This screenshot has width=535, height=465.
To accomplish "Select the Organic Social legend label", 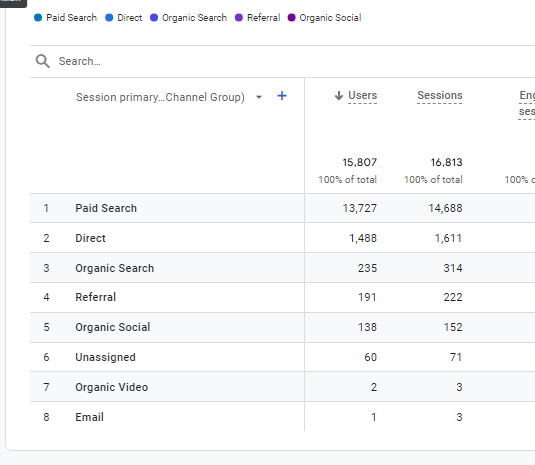I will click(x=330, y=18).
